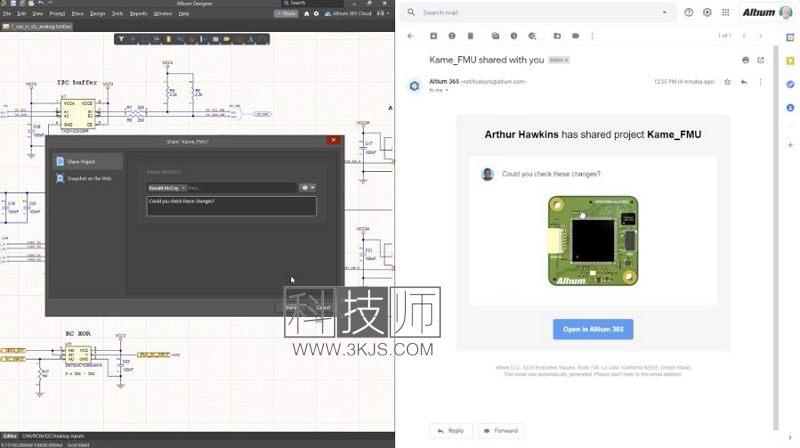Go to the older email with the chevron arrow
Image resolution: width=800 pixels, height=448 pixels.
click(761, 36)
